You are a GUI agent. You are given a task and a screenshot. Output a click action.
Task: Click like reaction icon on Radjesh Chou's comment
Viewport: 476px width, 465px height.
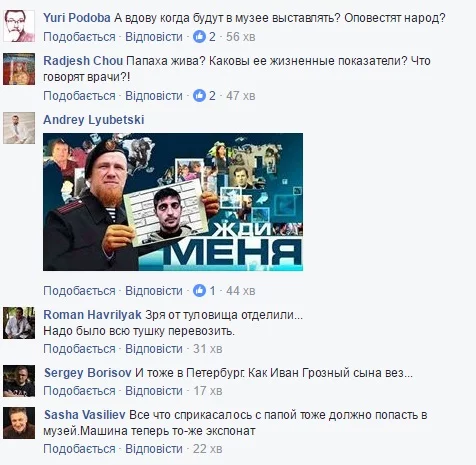[199, 96]
